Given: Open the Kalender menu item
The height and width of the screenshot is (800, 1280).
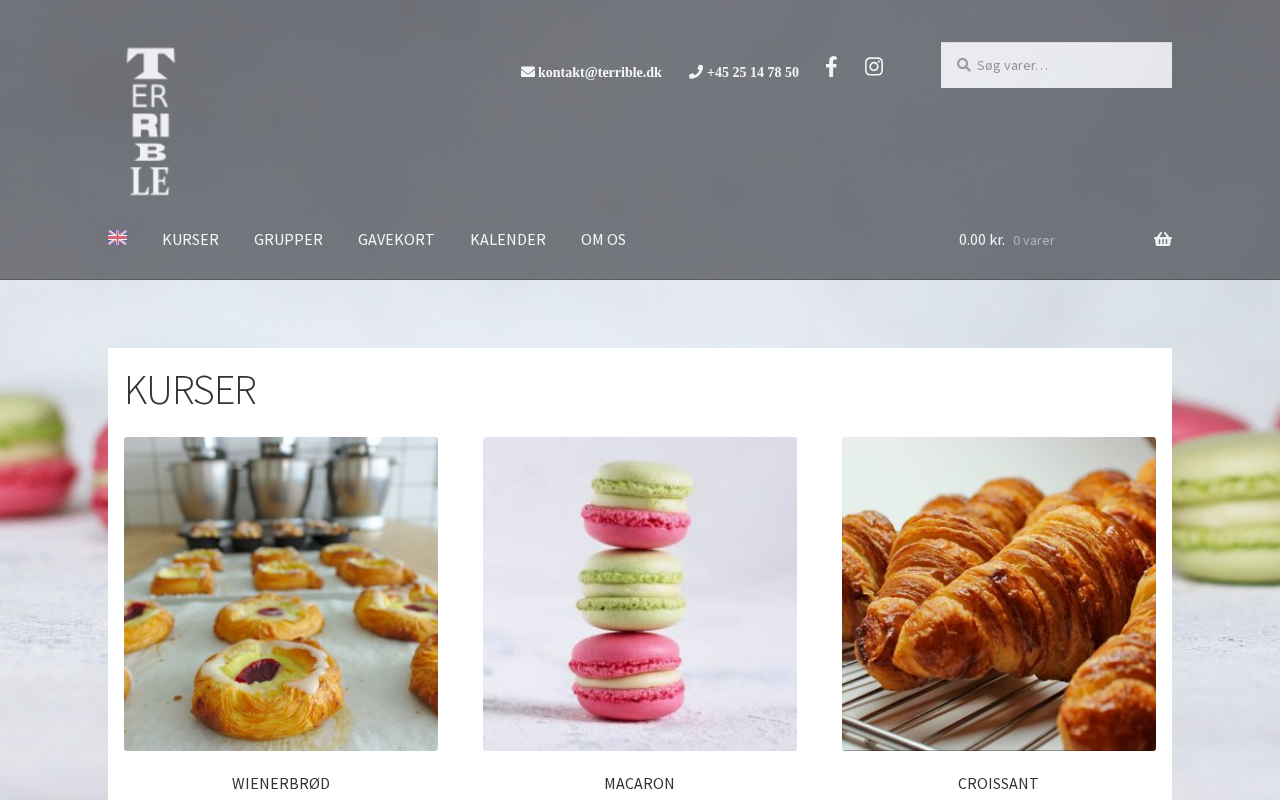Looking at the screenshot, I should (508, 240).
